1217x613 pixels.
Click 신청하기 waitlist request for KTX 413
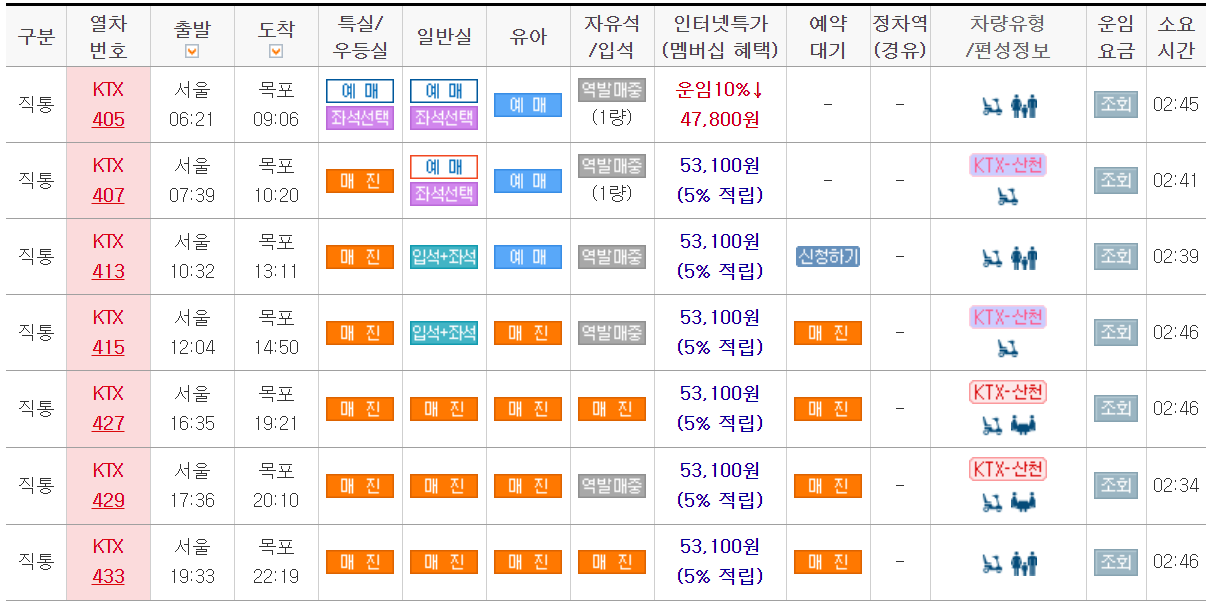click(x=827, y=256)
